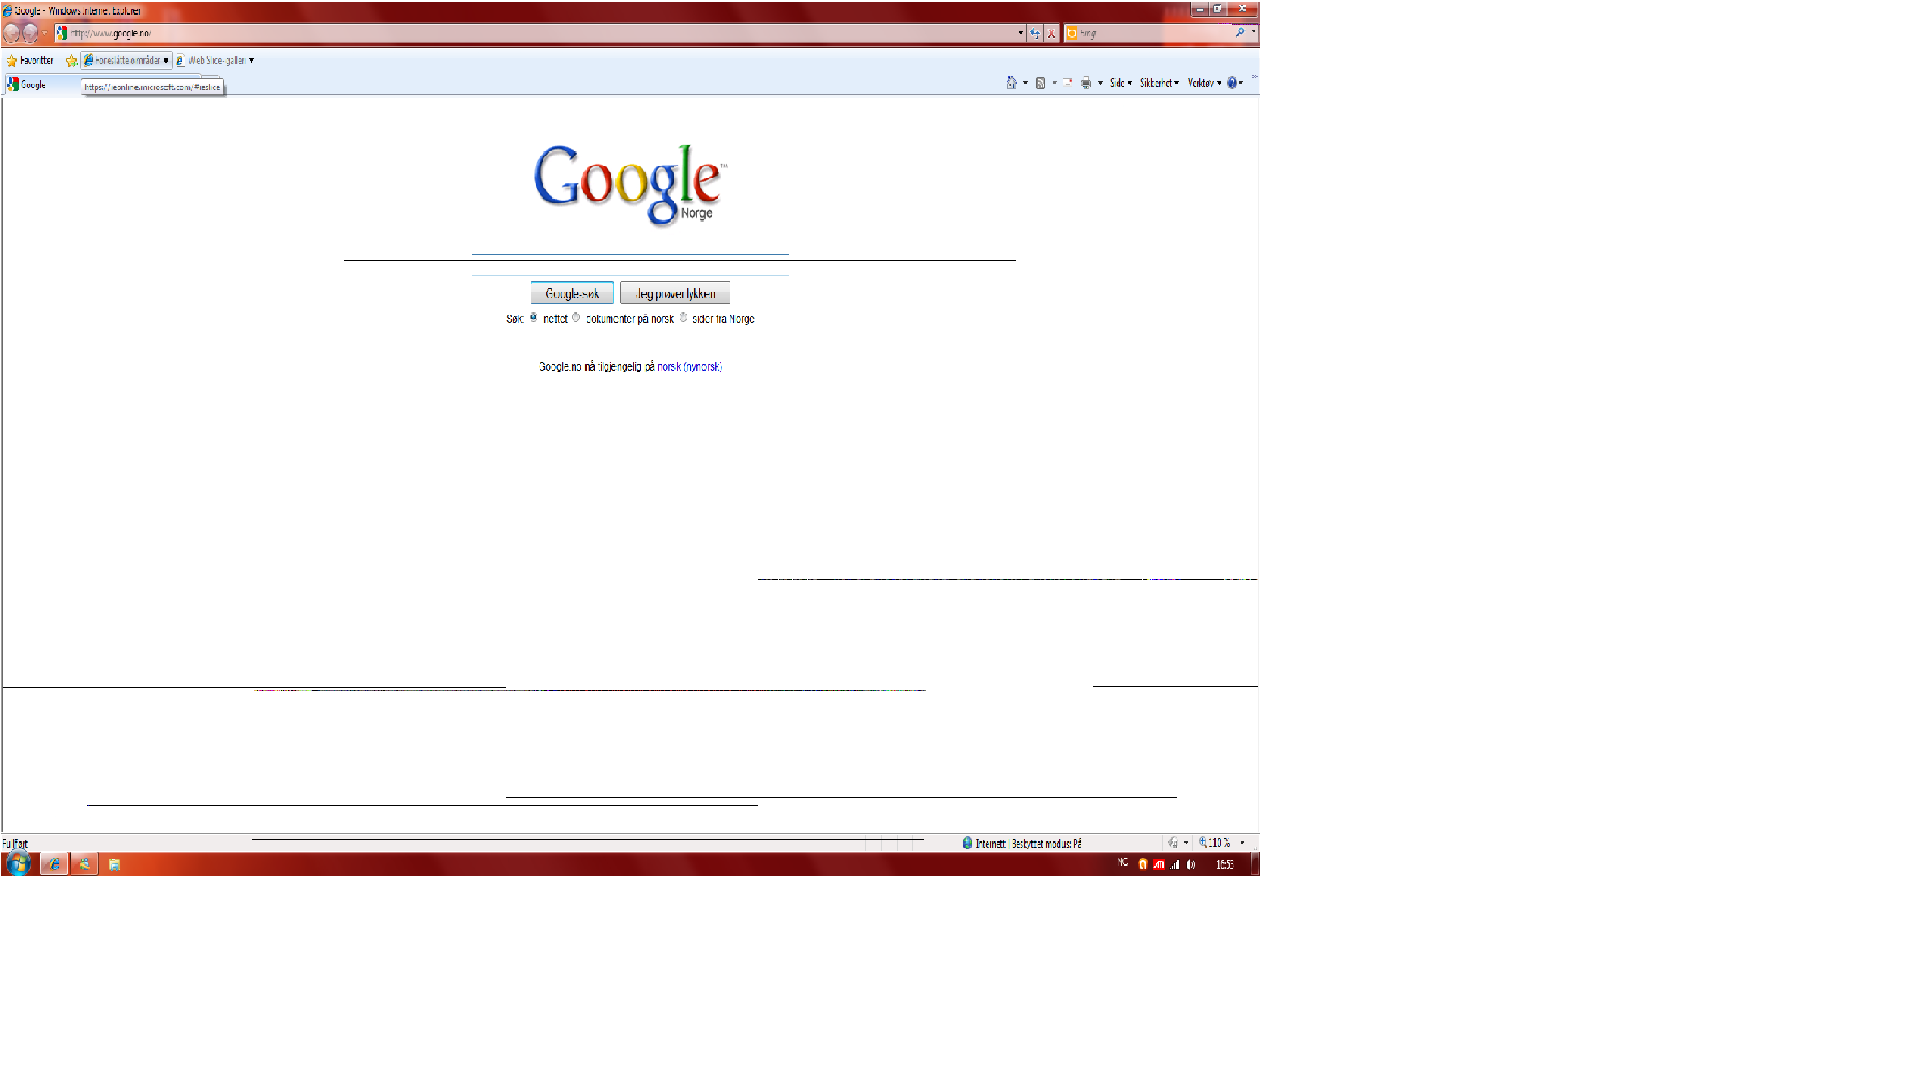Open the Web Slice-galleri favorites bar item
The image size is (1920, 1080).
(215, 60)
